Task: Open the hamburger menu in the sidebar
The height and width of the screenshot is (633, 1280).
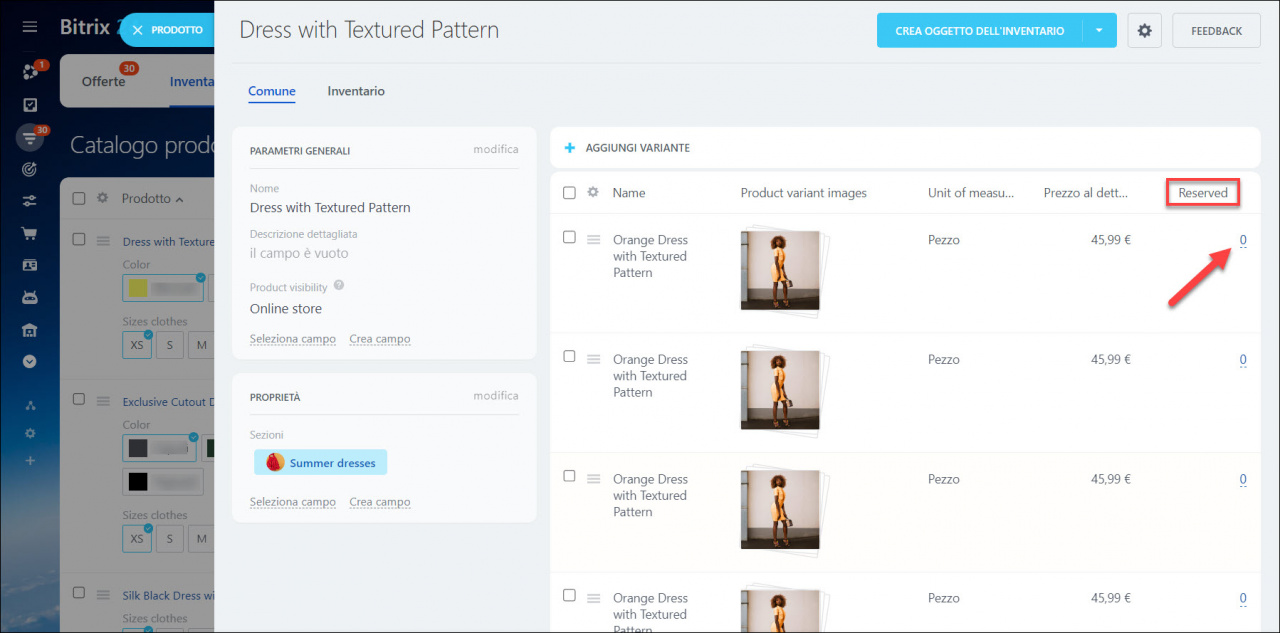Action: tap(29, 26)
